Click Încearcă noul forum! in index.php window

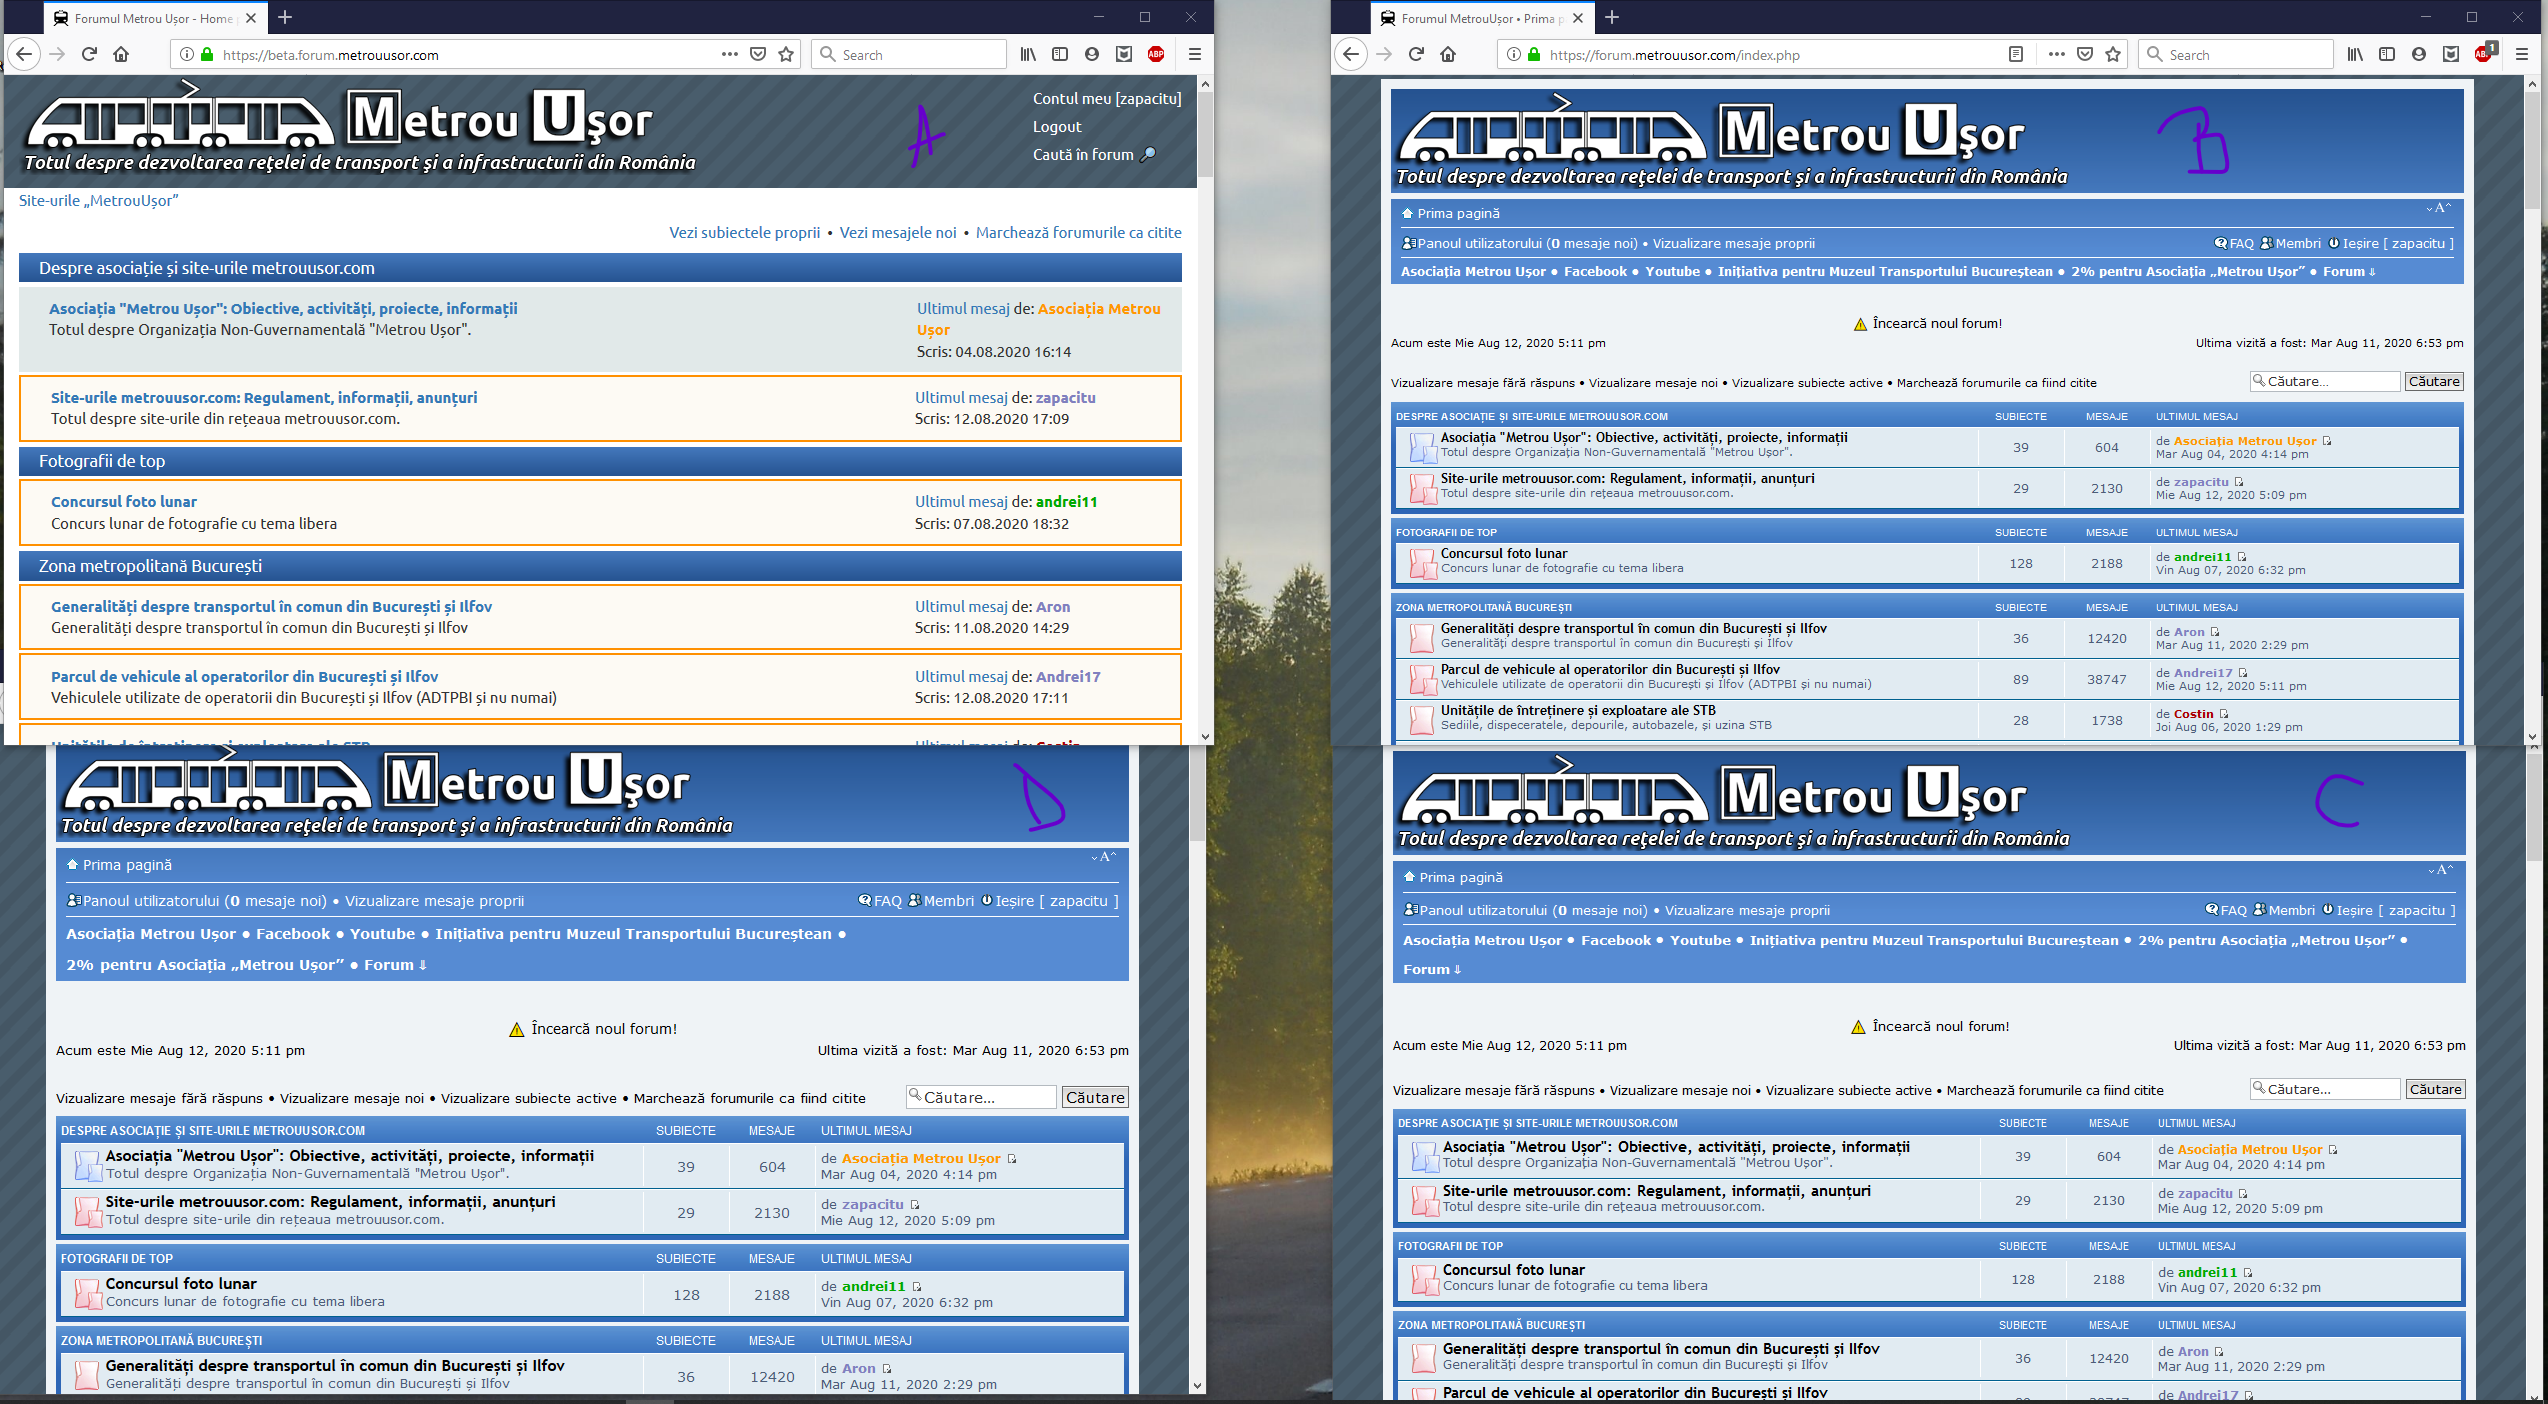pos(1937,323)
